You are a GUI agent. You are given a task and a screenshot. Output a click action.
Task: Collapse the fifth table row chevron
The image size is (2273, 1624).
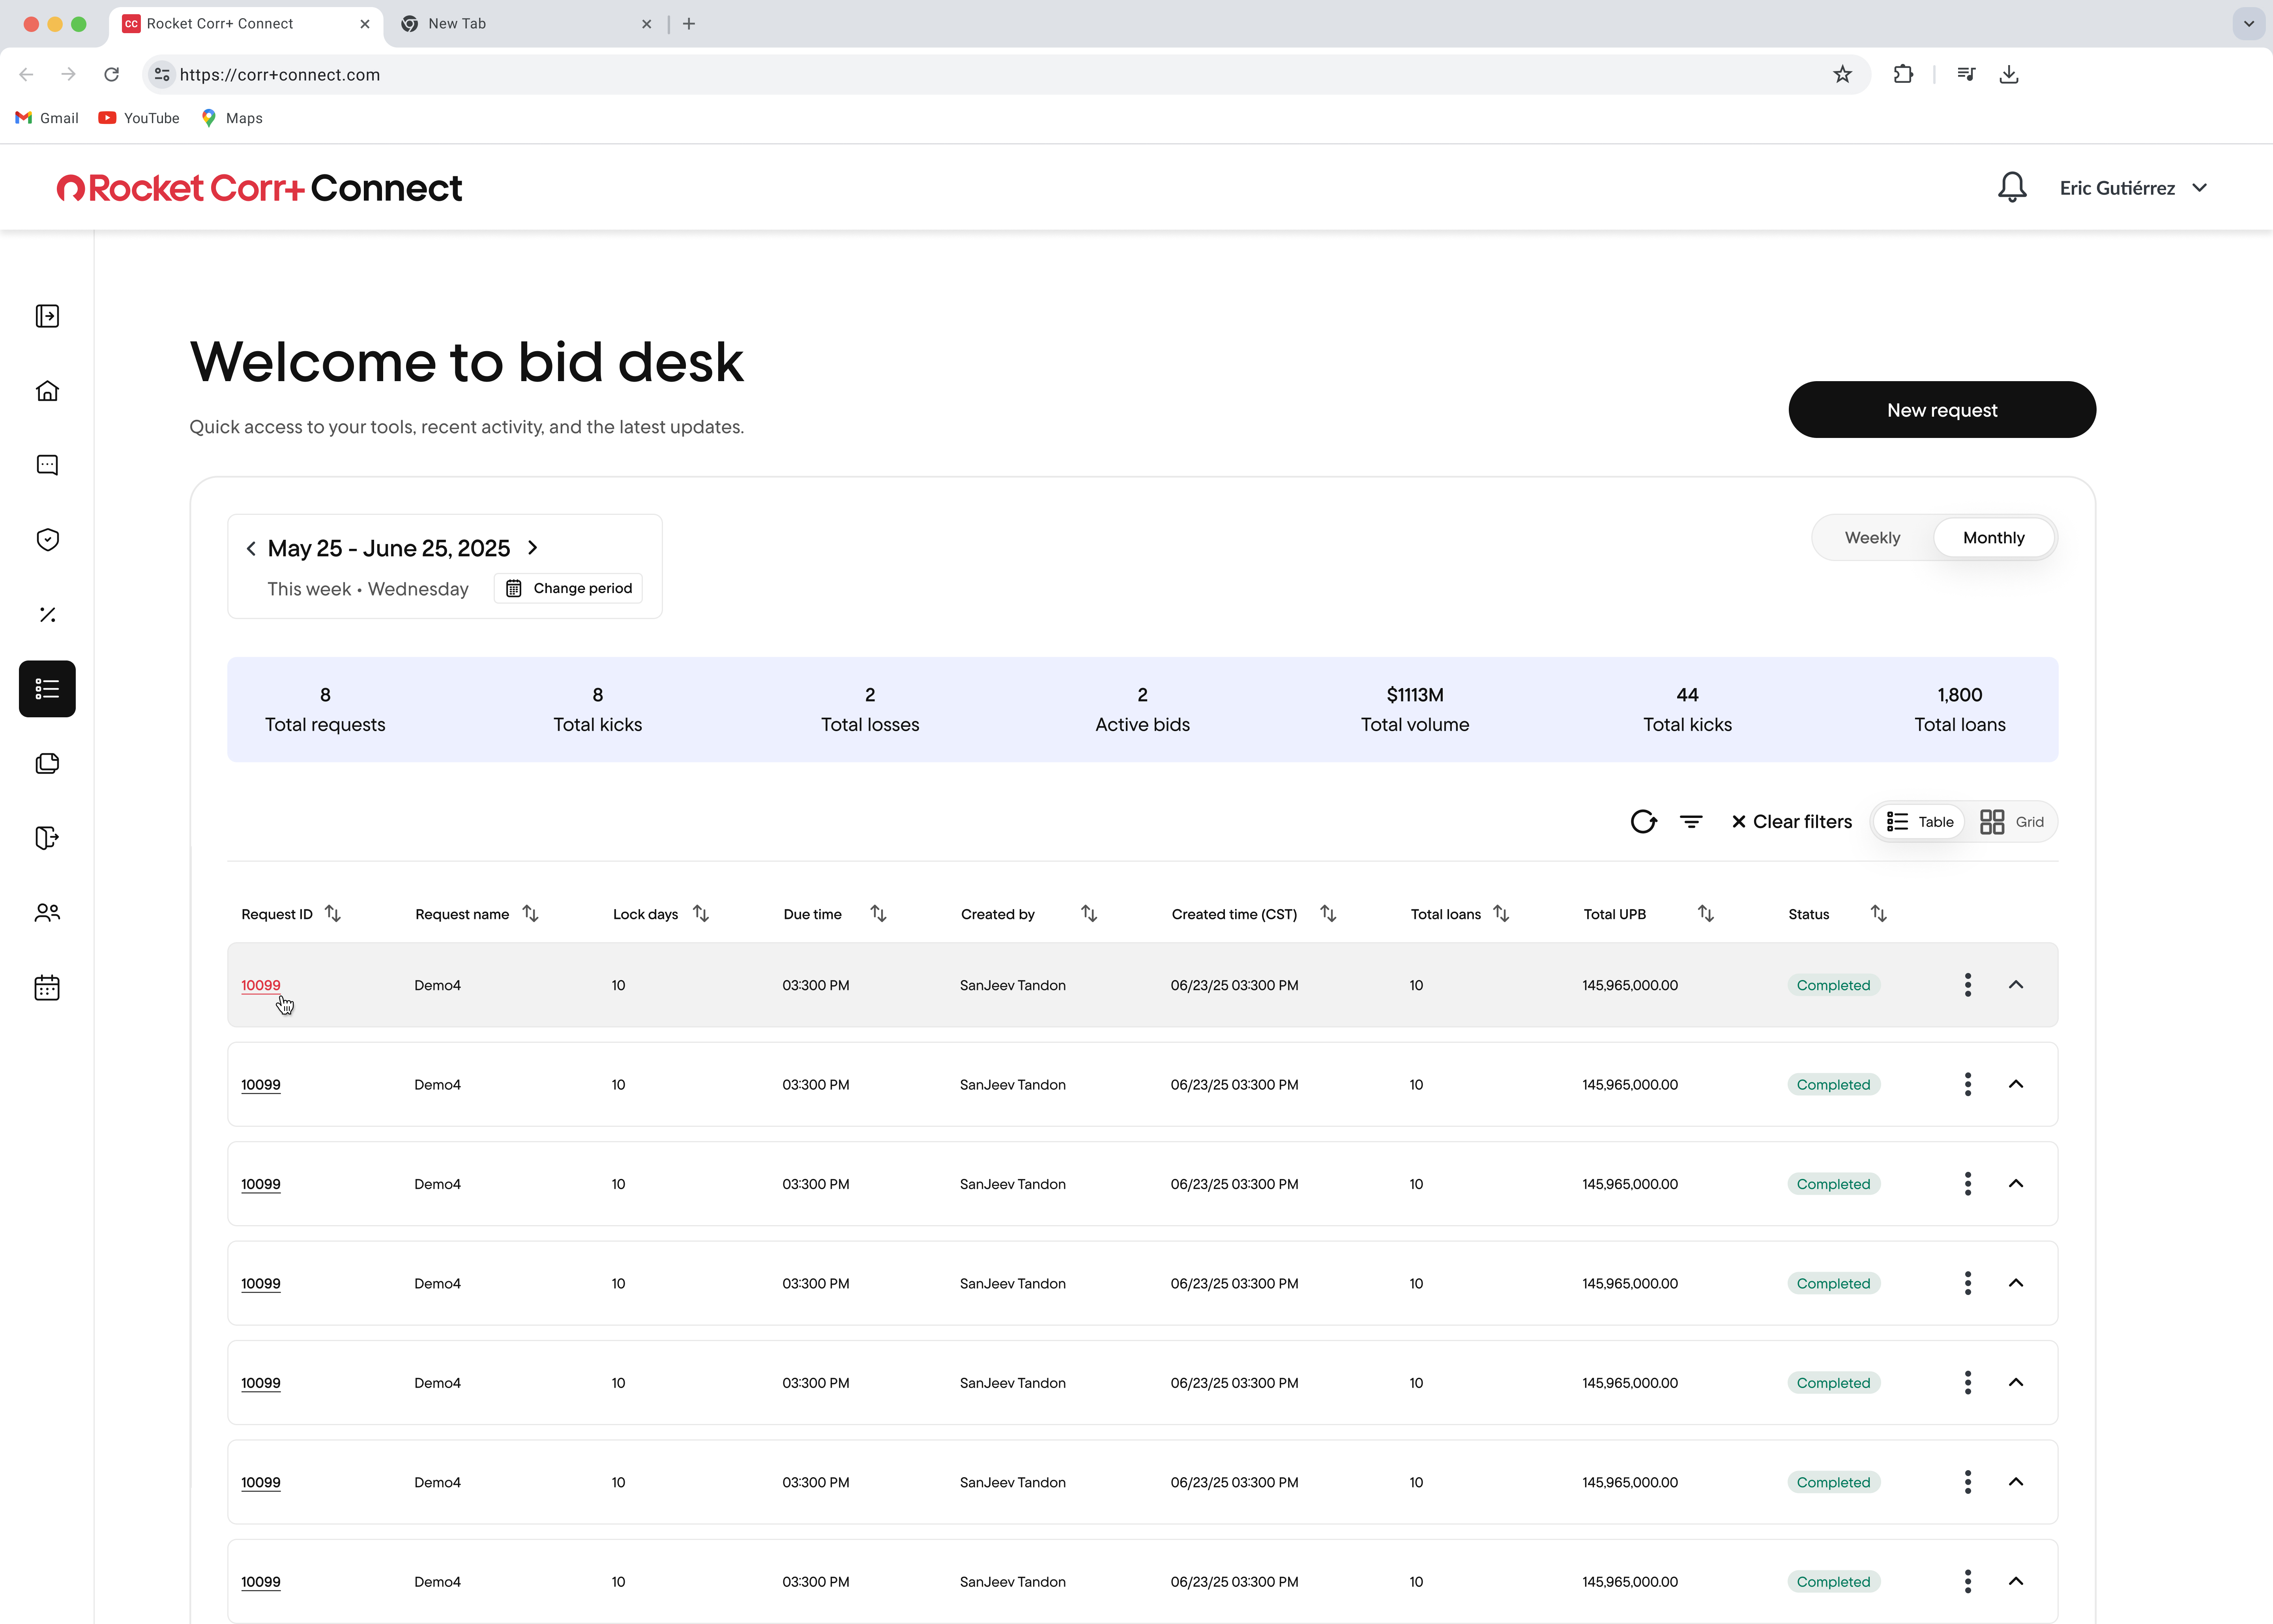[x=2016, y=1383]
